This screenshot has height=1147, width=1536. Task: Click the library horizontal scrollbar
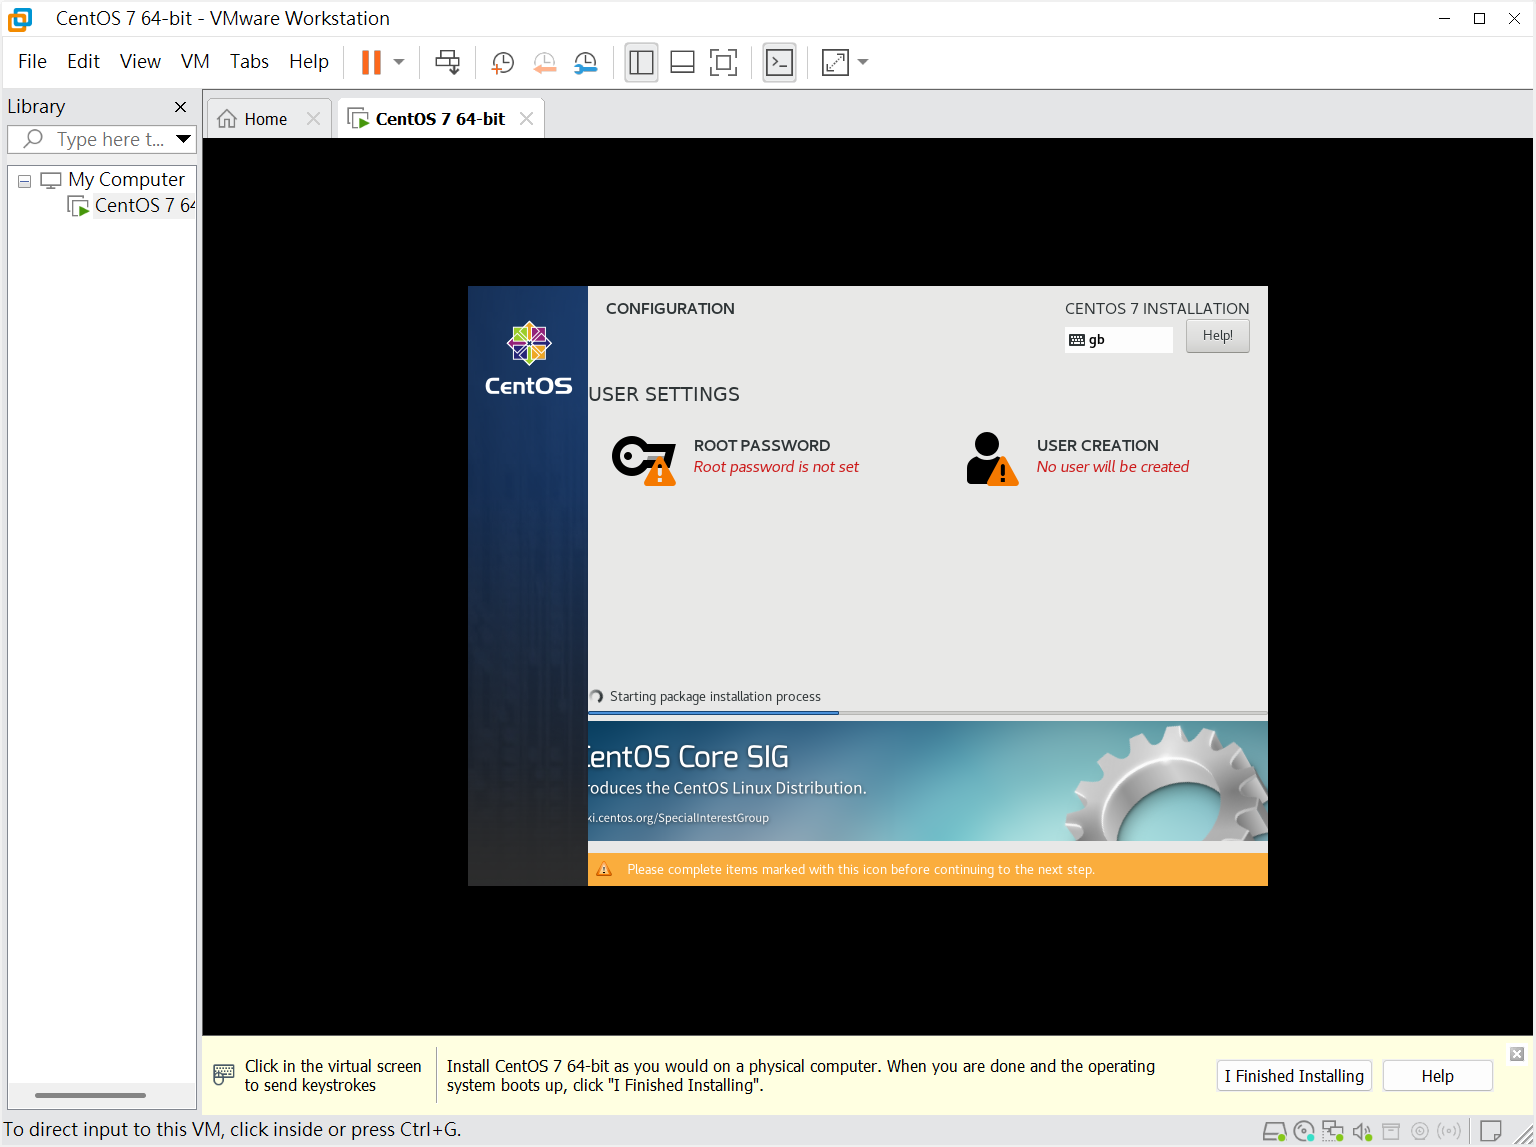(90, 1095)
